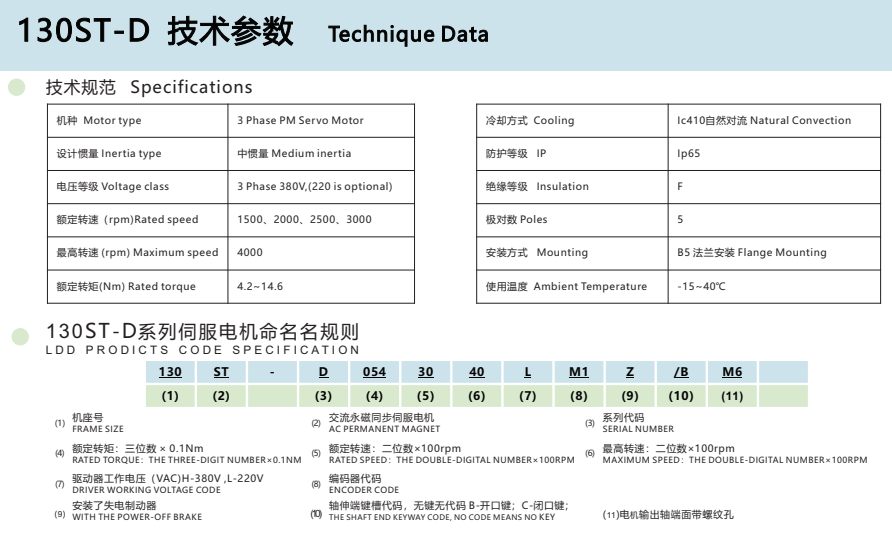892x534 pixels.
Task: Click the green bullet beside 130ST-D系列伺服电机命名规则
Action: click(x=20, y=336)
